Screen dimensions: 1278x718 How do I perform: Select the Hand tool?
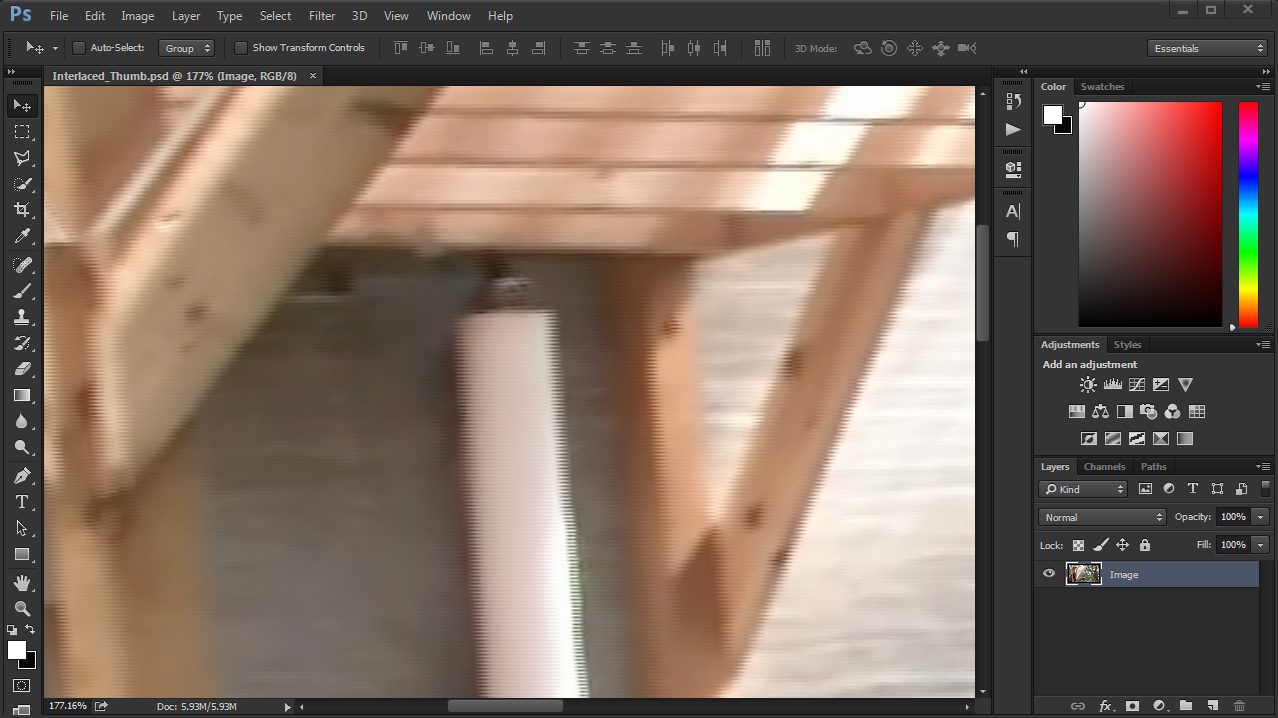(x=22, y=582)
